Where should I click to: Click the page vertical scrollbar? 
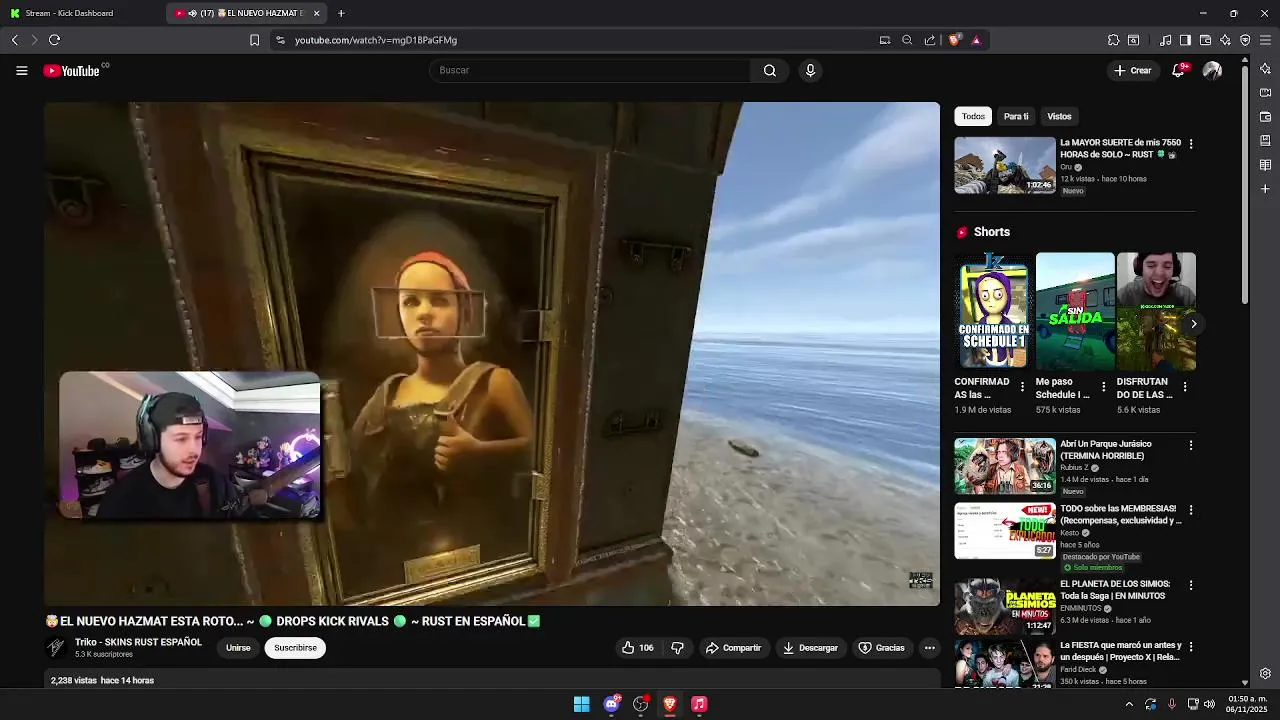coord(1245,185)
